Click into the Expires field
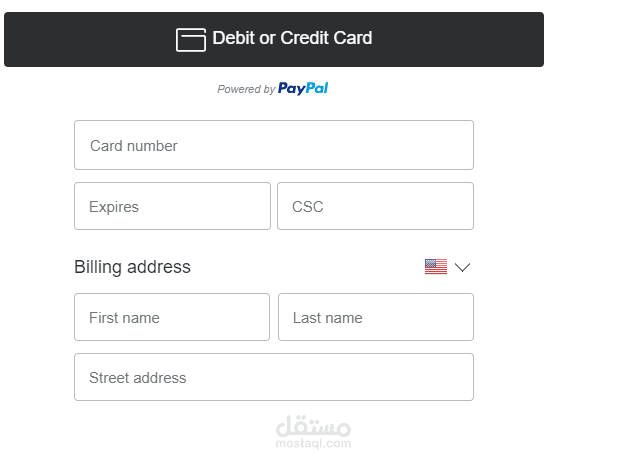Image resolution: width=627 pixels, height=459 pixels. 172,206
